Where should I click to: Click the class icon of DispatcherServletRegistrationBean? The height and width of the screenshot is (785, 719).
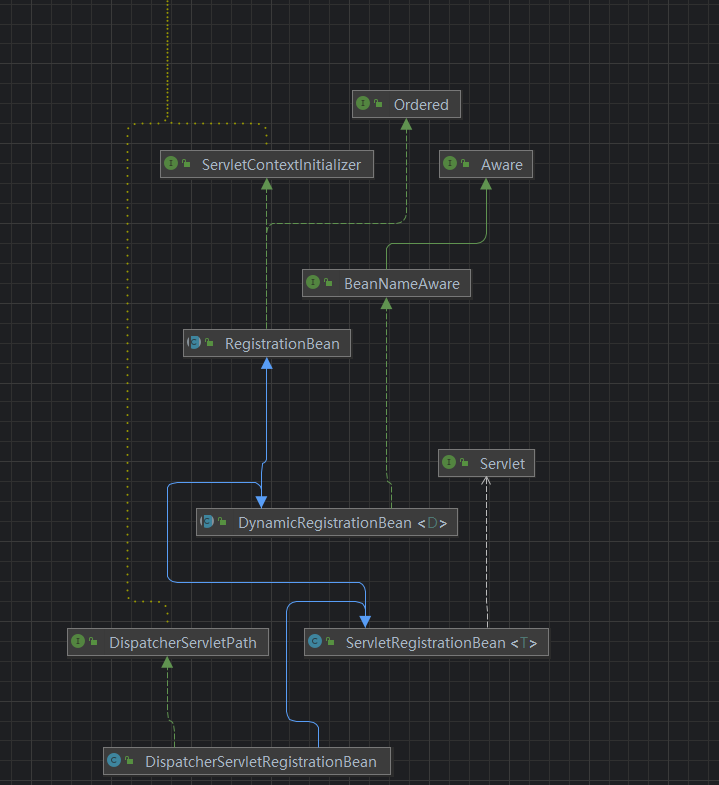[114, 762]
